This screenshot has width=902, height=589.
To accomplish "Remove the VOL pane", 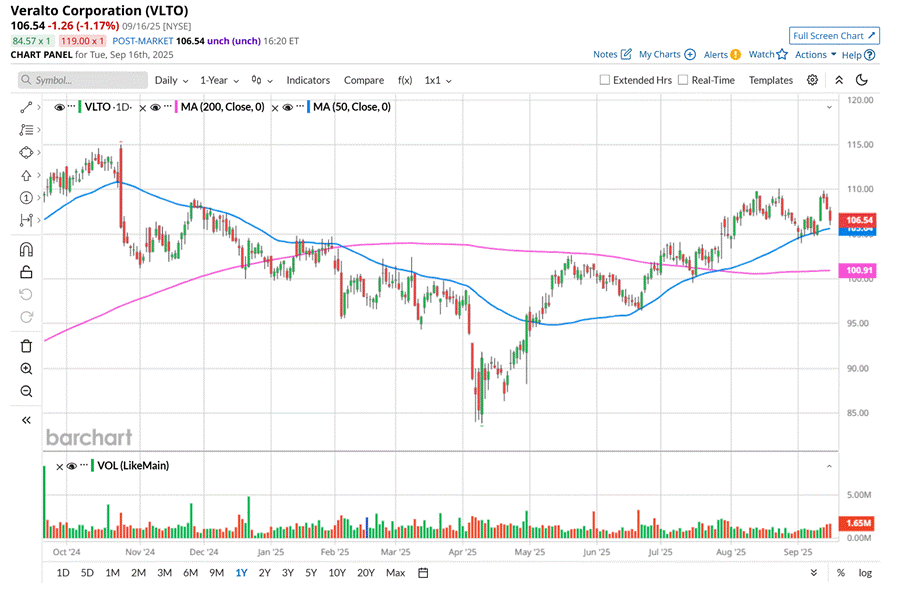I will click(x=59, y=467).
